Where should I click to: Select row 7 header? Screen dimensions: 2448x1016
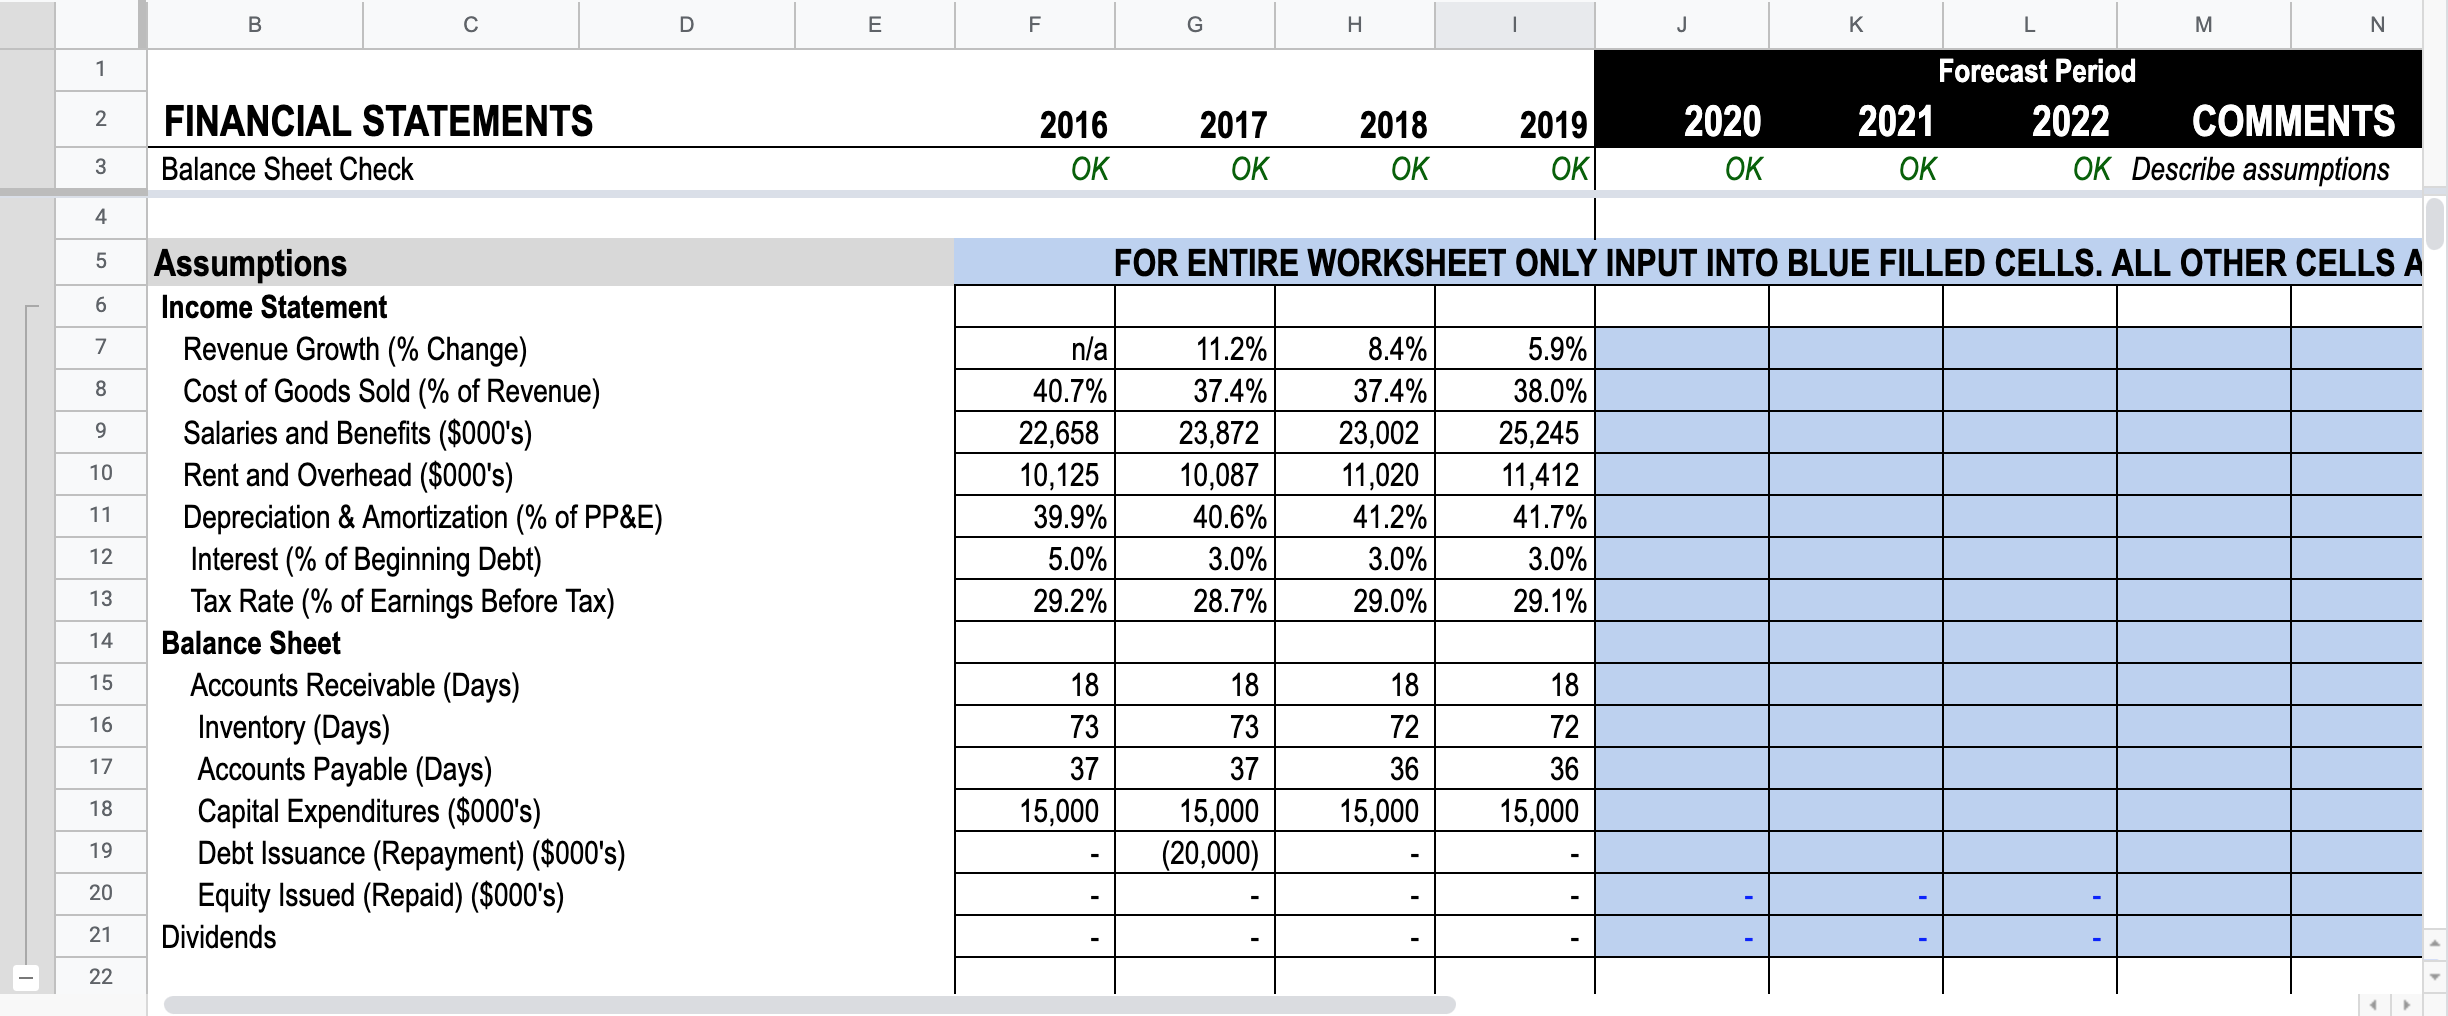click(101, 348)
